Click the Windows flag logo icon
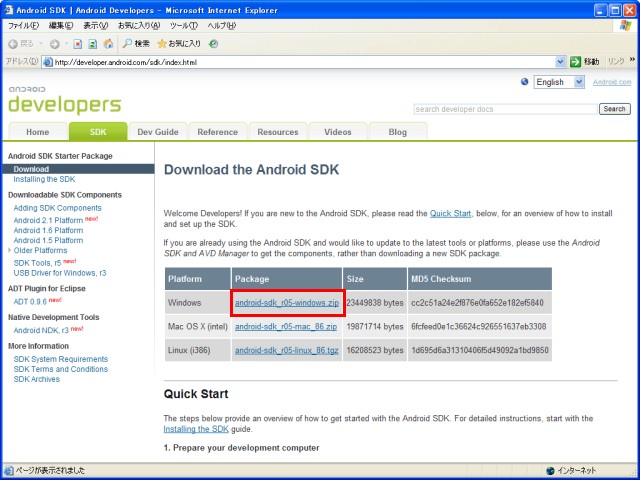This screenshot has width=640, height=480. tap(625, 26)
